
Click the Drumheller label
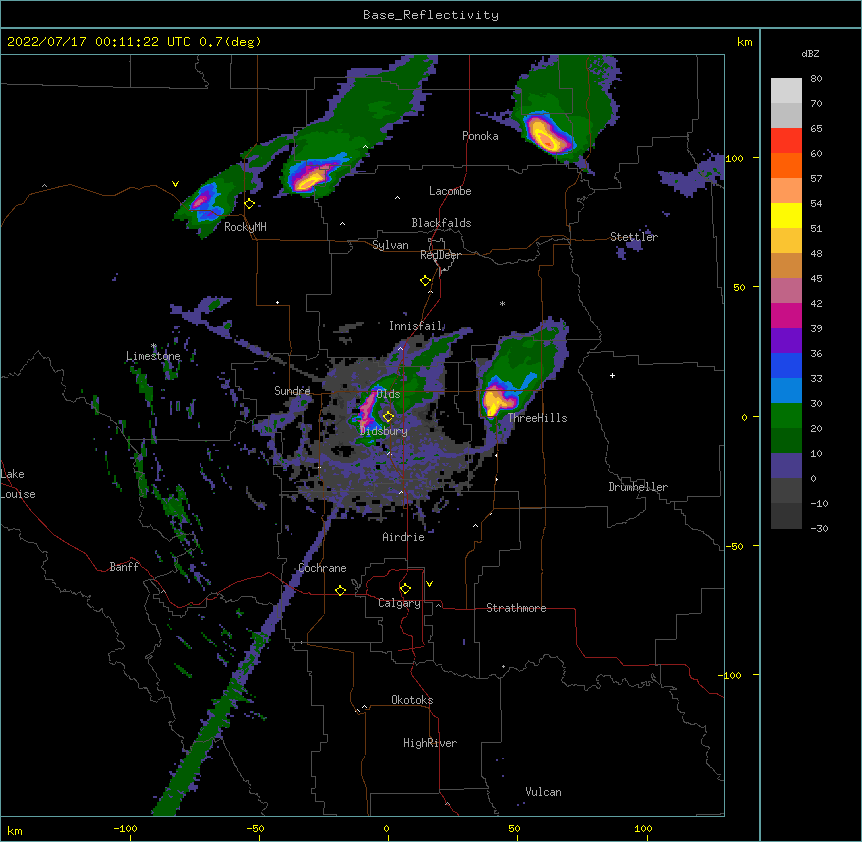pyautogui.click(x=638, y=487)
